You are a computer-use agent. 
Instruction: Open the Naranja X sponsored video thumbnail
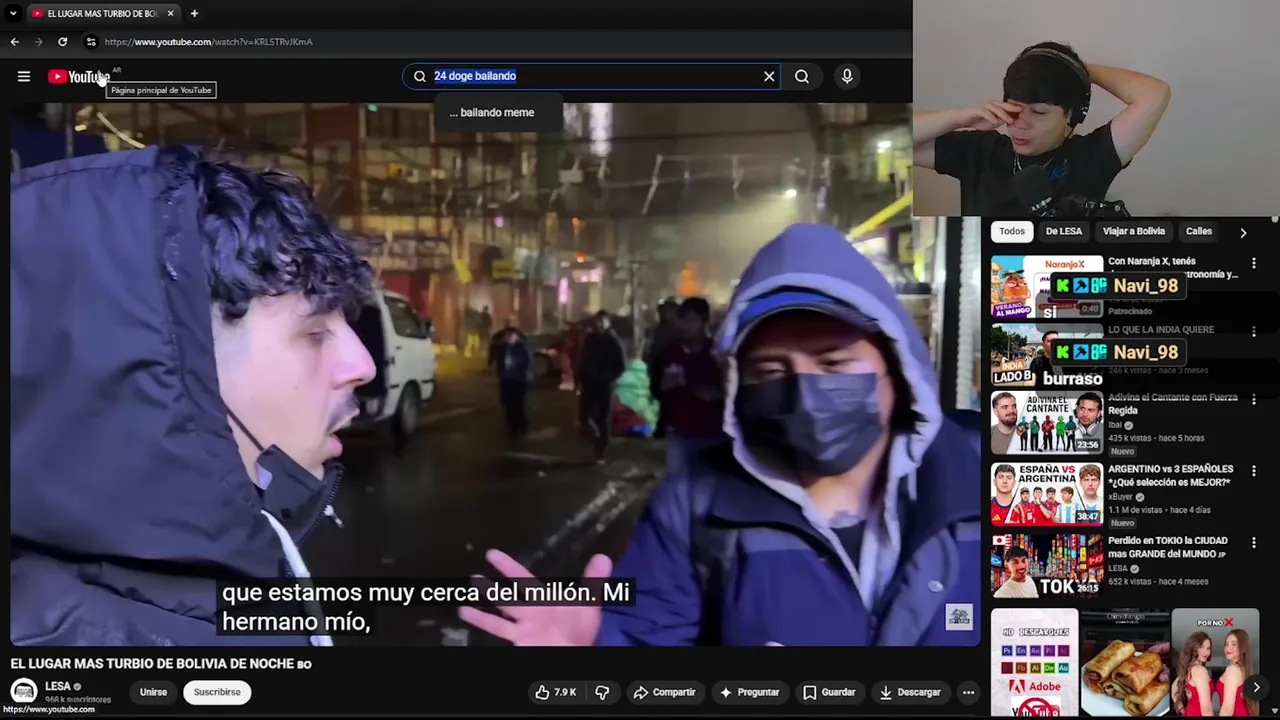click(x=1047, y=287)
